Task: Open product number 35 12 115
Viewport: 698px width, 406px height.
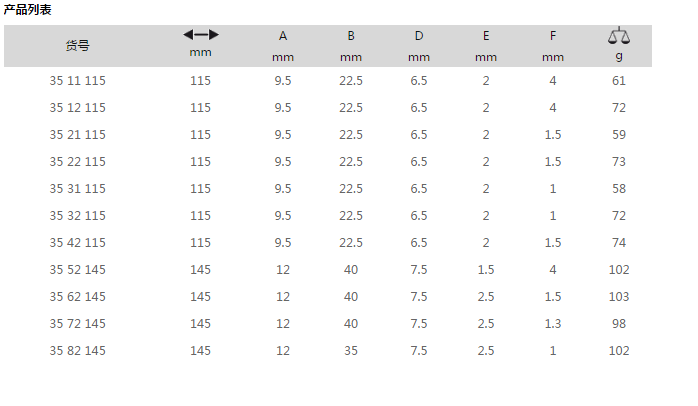Action: point(77,108)
